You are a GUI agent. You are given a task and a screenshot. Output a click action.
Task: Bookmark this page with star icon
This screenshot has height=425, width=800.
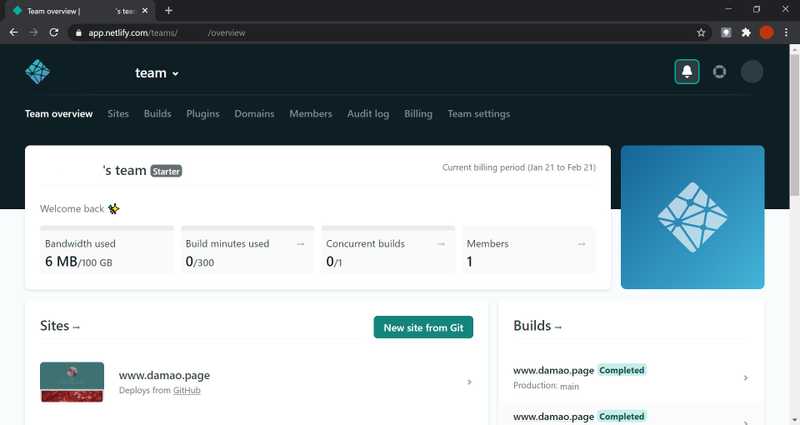[x=701, y=33]
